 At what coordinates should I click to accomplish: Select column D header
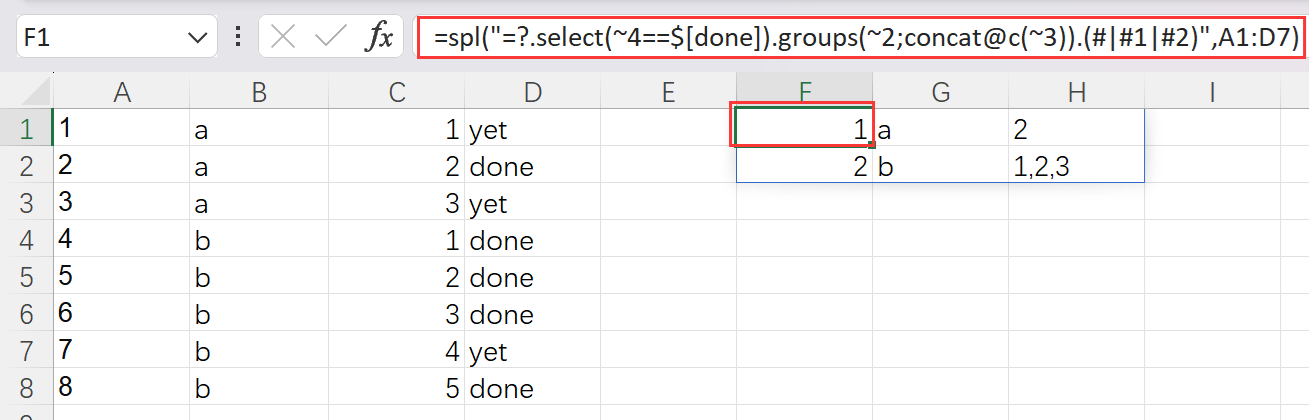[532, 92]
